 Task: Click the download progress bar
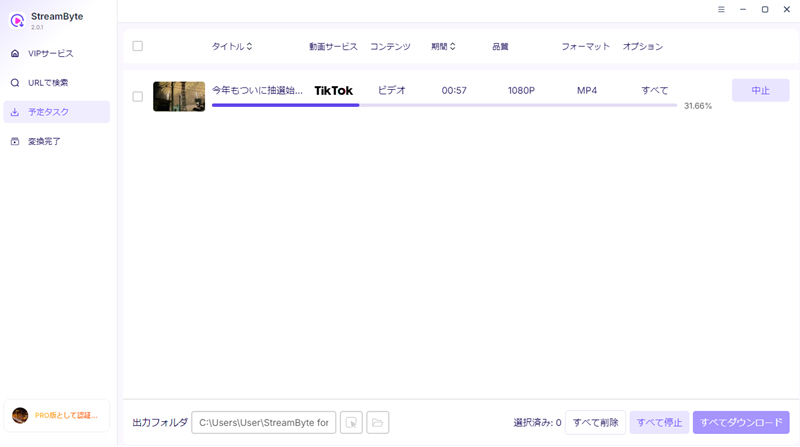[x=444, y=105]
